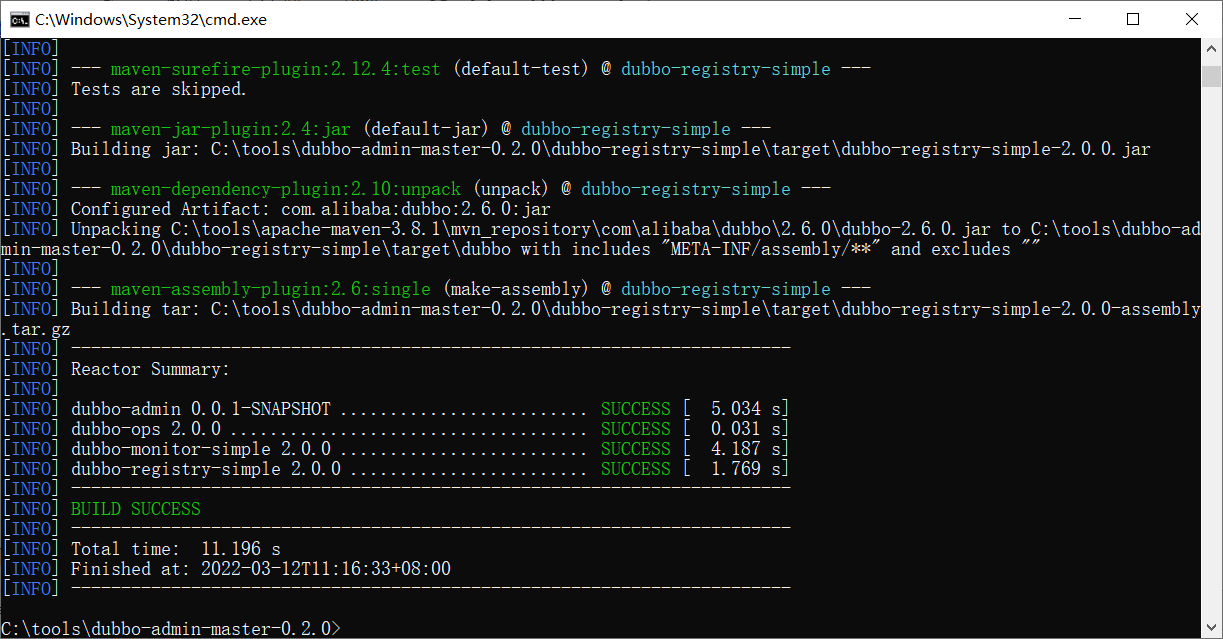Click the '0.031 s' duration value
The height and width of the screenshot is (639, 1223).
click(744, 429)
